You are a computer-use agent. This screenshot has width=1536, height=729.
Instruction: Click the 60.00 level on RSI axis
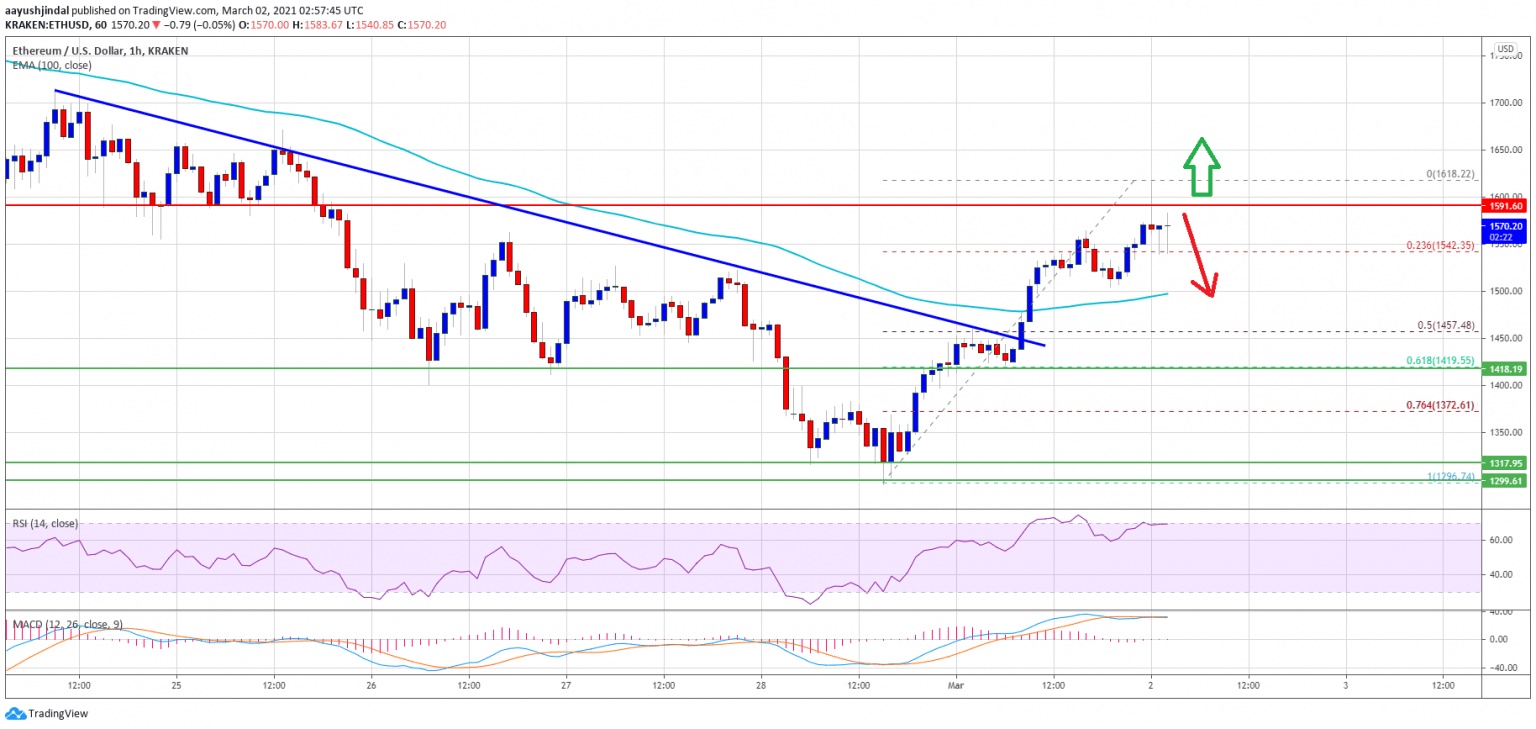tap(1500, 540)
